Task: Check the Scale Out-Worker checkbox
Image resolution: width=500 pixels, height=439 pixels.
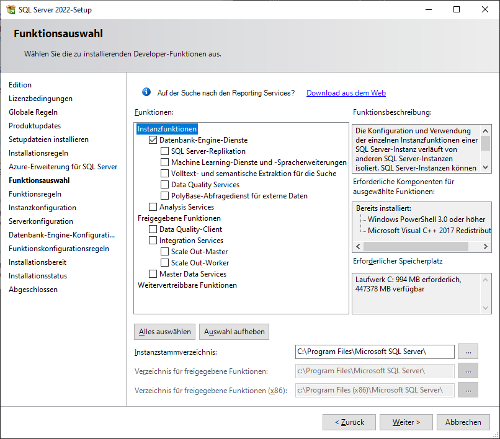Action: point(164,263)
